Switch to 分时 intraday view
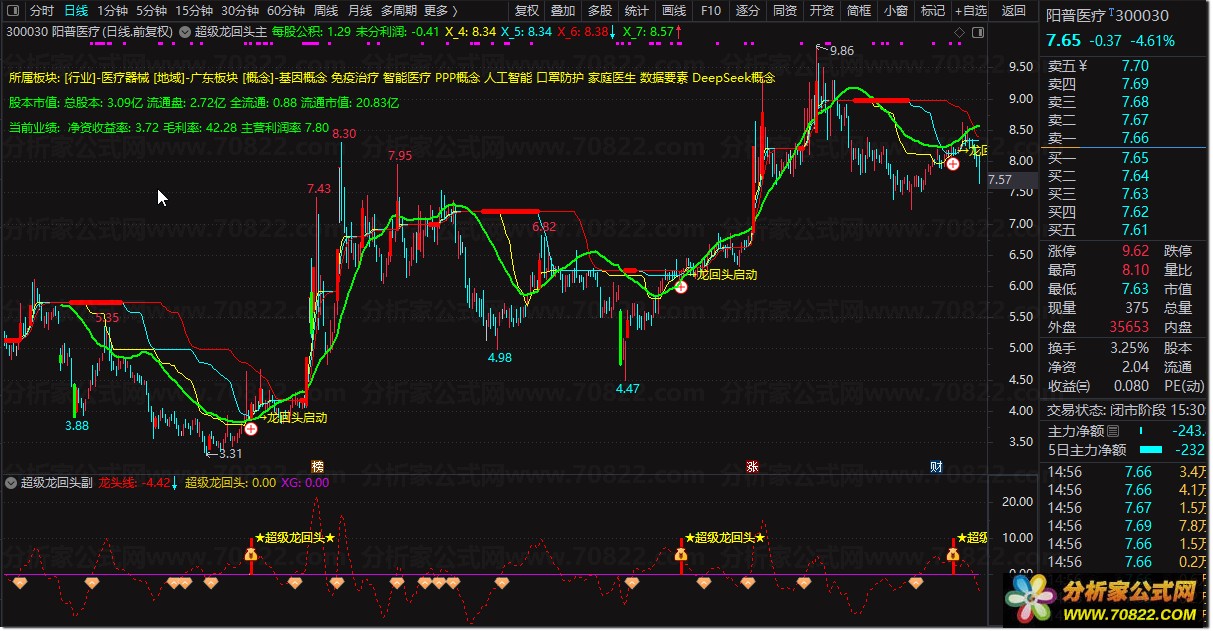The image size is (1213, 631). tap(41, 11)
